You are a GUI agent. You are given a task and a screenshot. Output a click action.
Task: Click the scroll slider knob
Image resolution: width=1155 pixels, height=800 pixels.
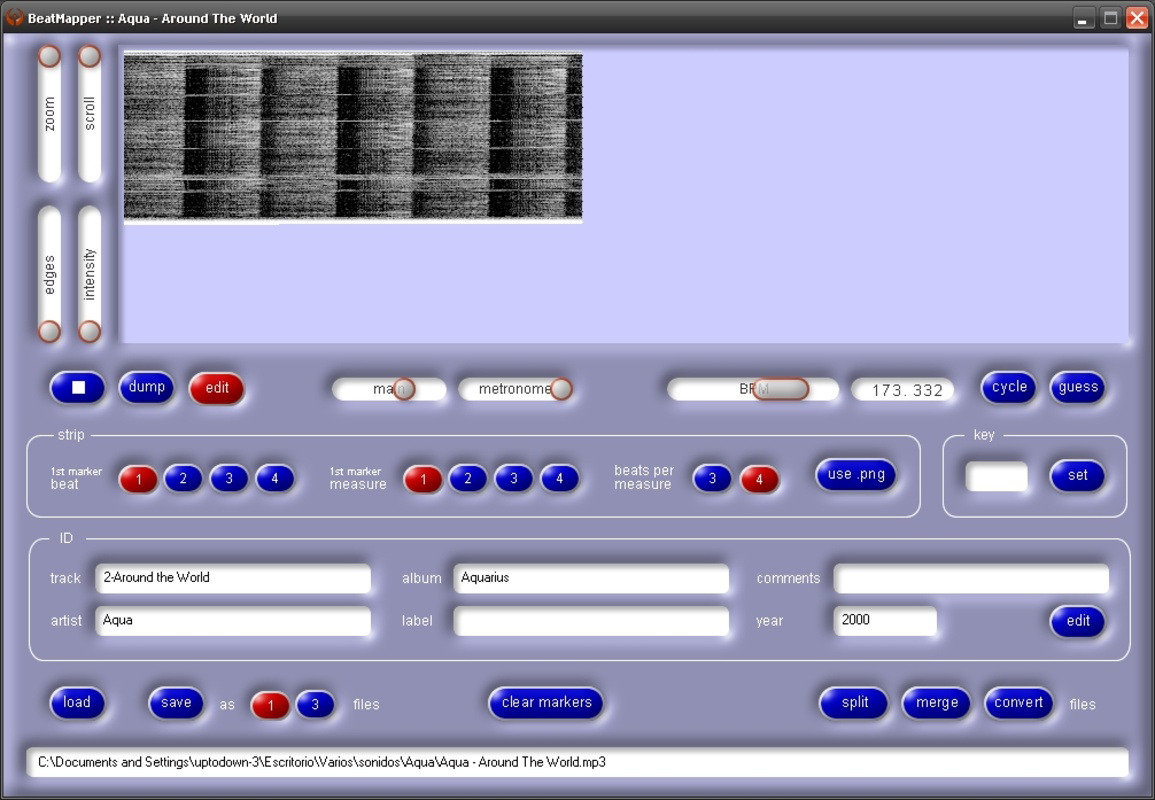tap(89, 57)
